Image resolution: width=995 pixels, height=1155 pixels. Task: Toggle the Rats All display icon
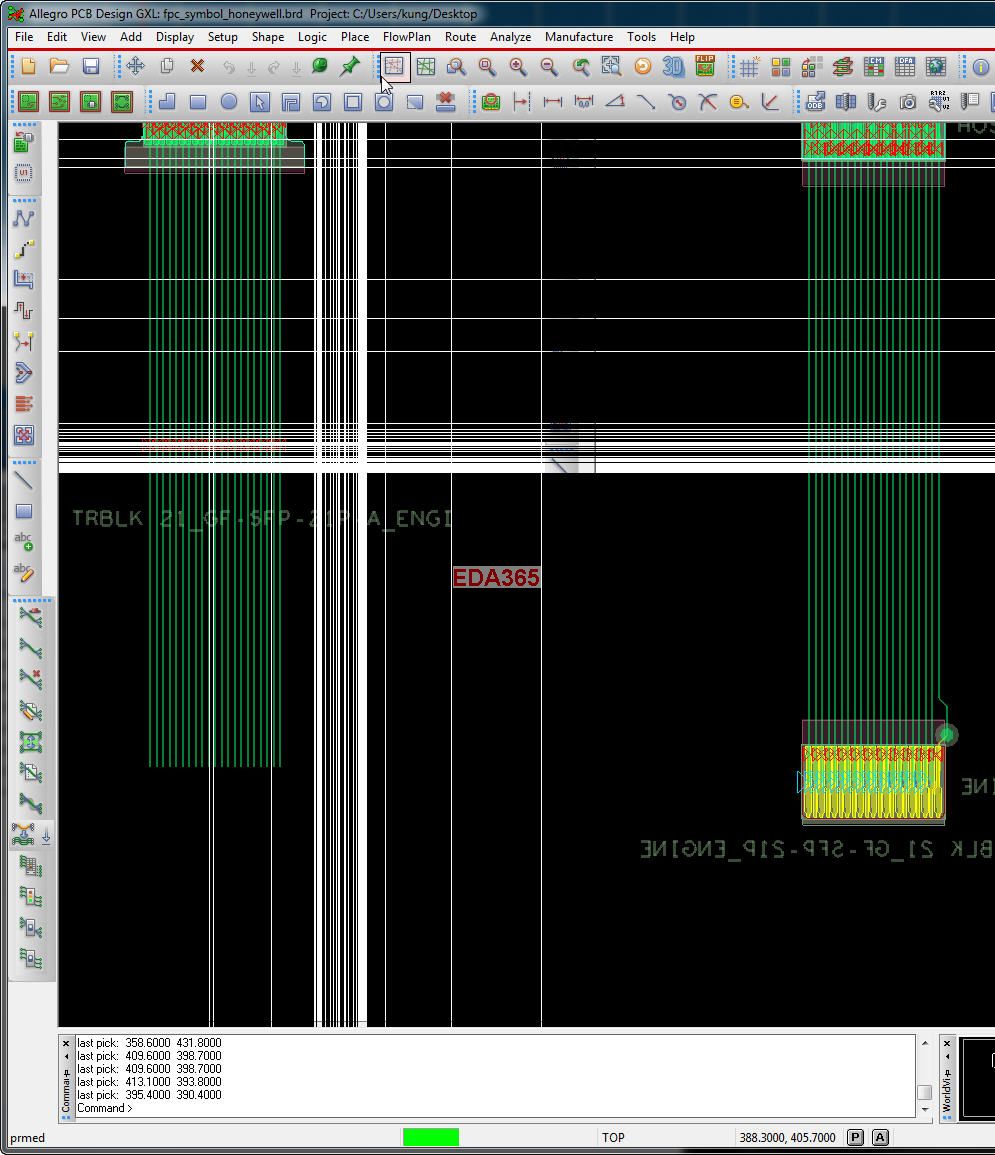pyautogui.click(x=426, y=67)
